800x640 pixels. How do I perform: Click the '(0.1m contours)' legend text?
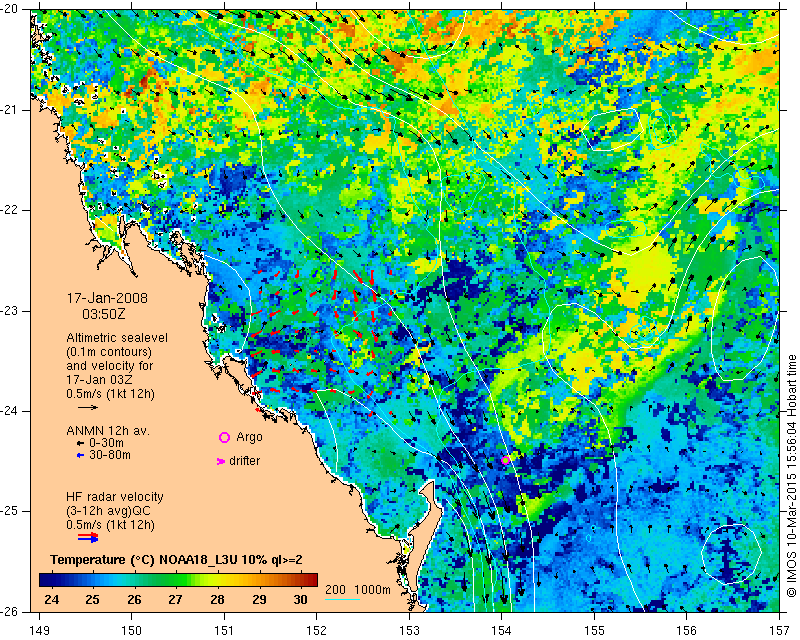109,352
